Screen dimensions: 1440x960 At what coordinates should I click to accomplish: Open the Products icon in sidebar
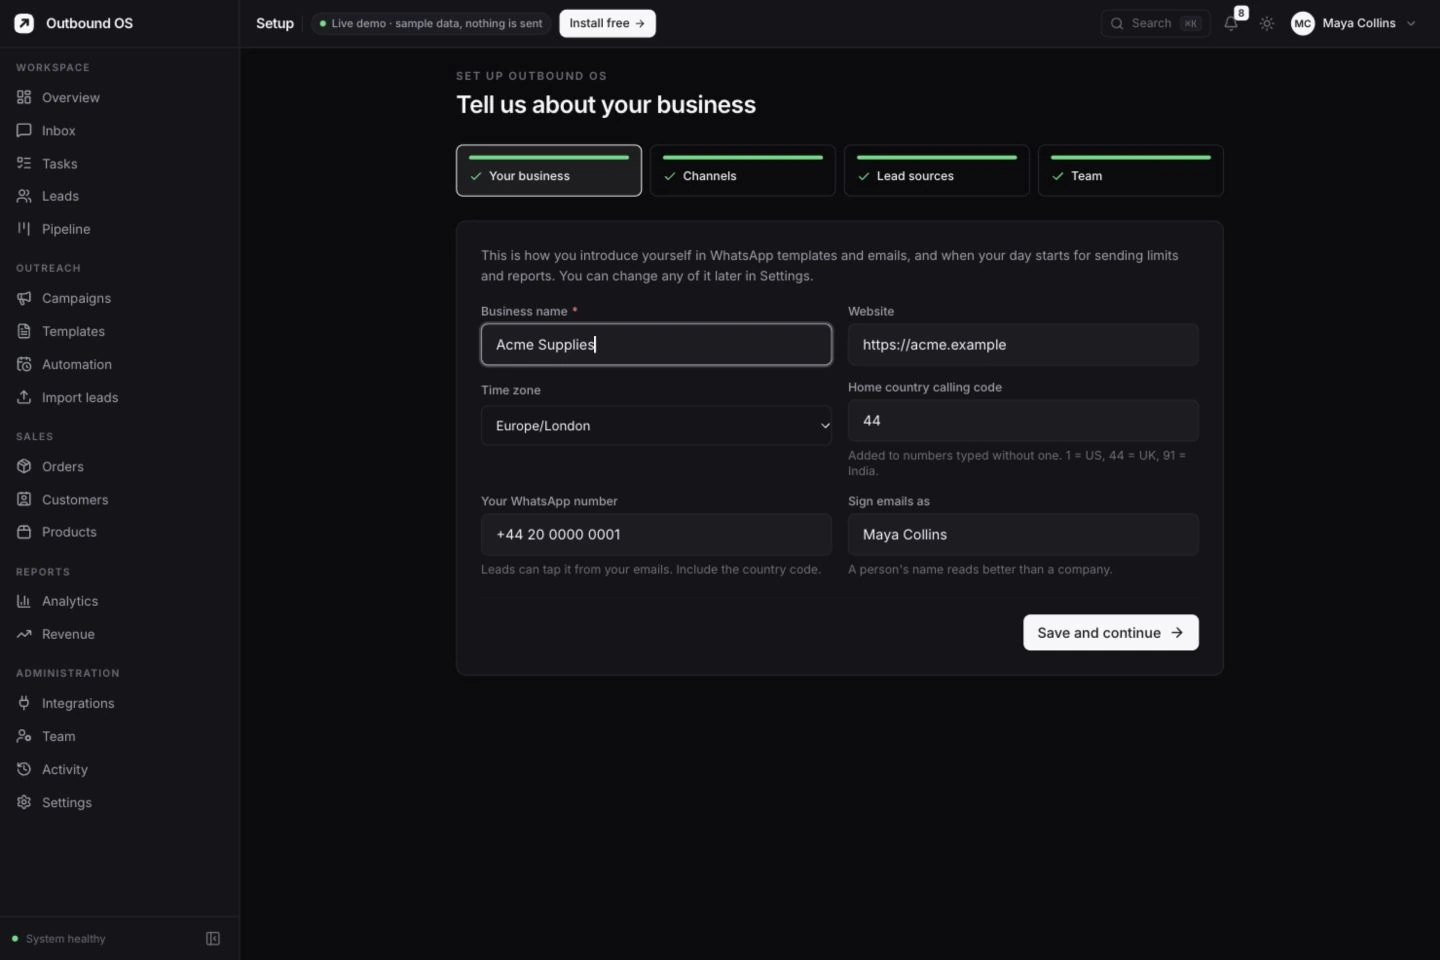[x=24, y=532]
